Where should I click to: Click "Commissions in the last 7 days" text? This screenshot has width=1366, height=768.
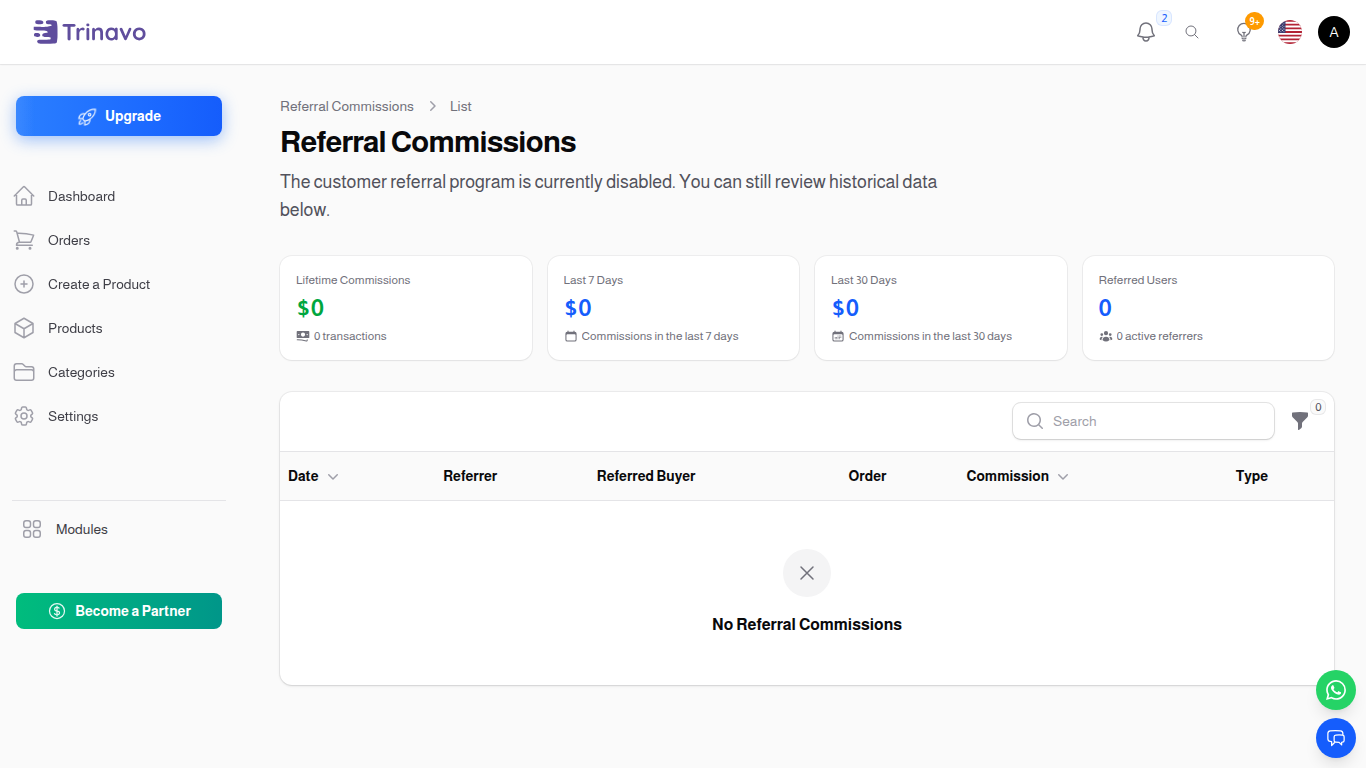tap(660, 336)
